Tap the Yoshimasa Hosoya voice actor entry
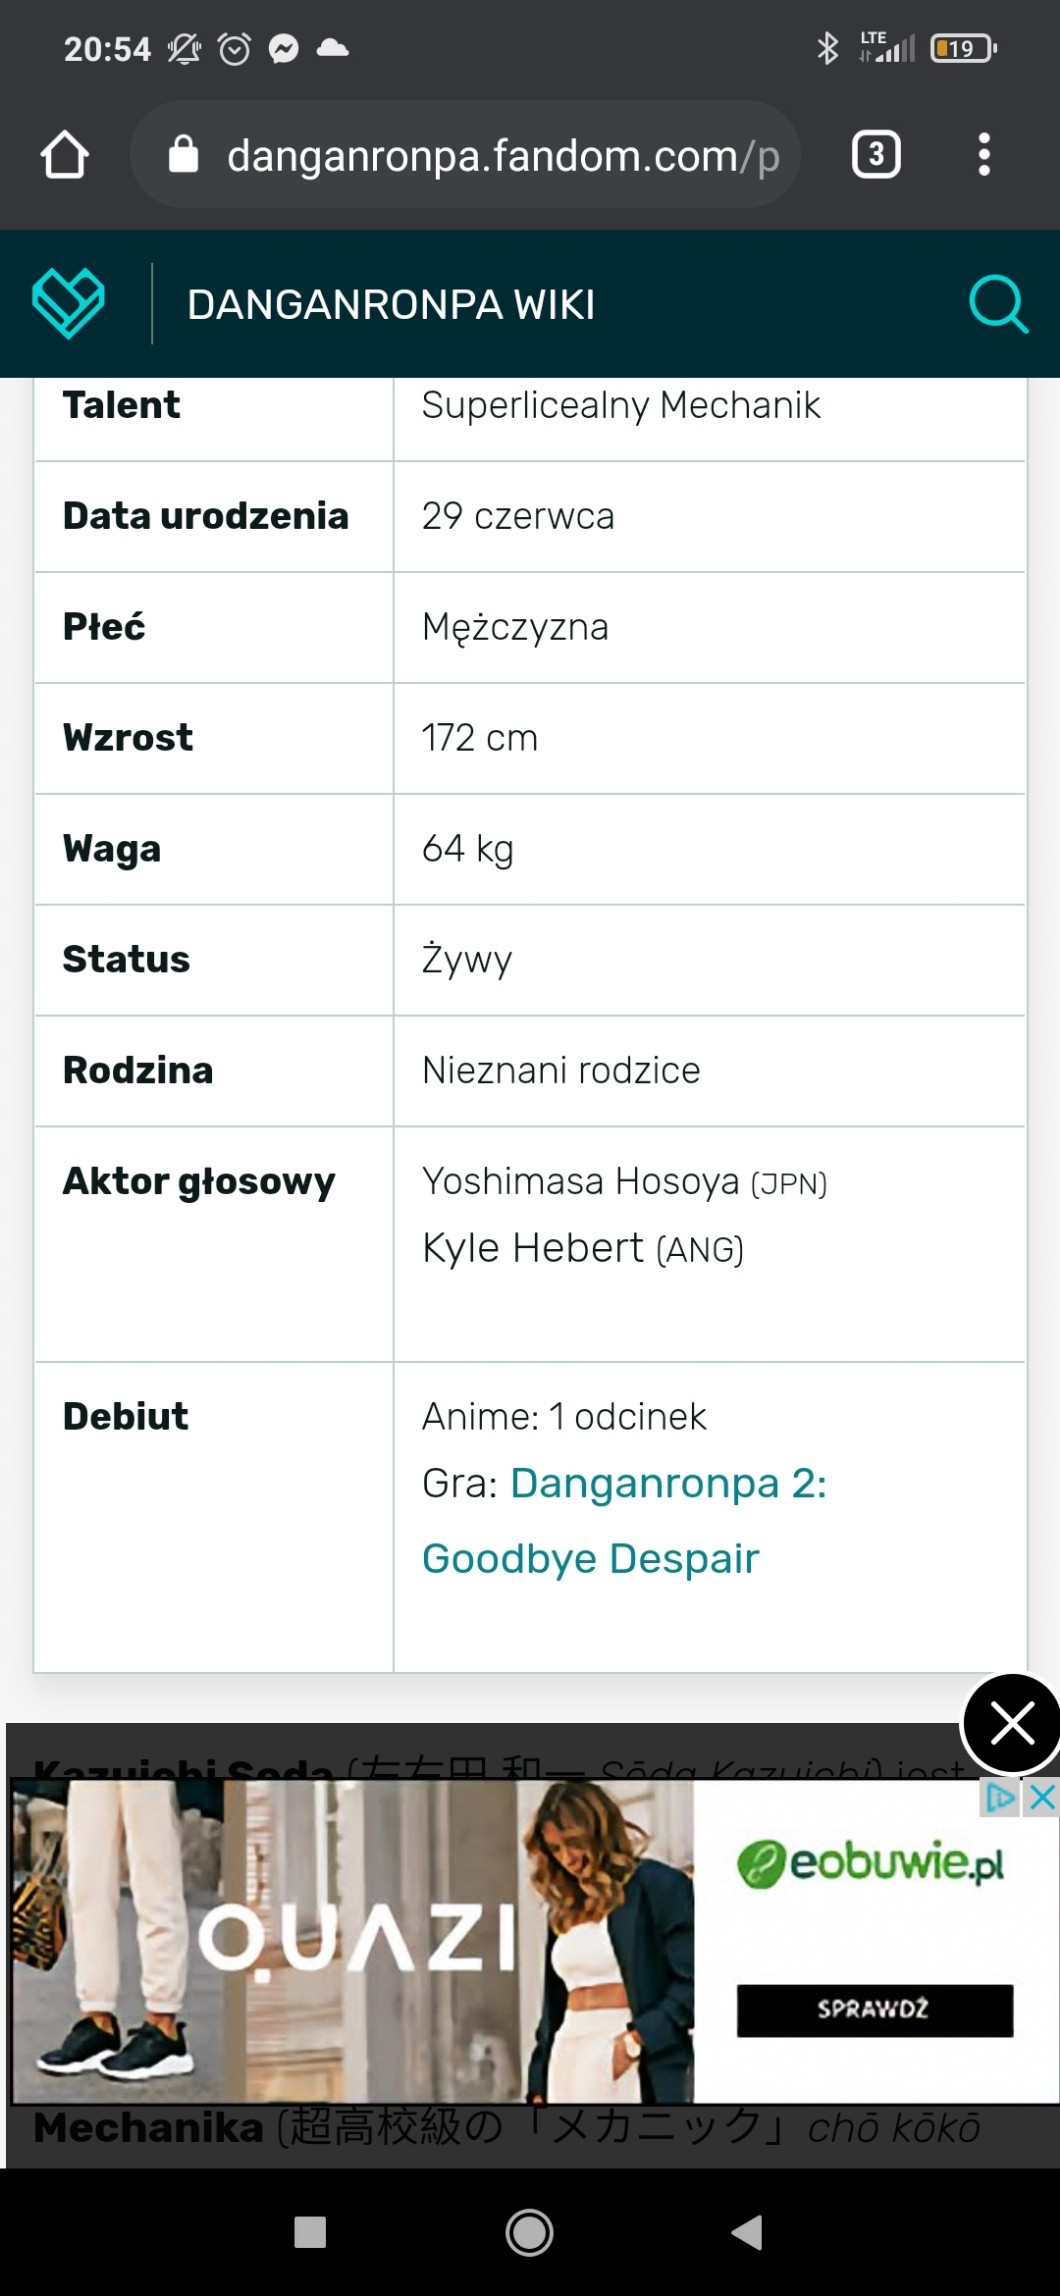 (x=580, y=1182)
